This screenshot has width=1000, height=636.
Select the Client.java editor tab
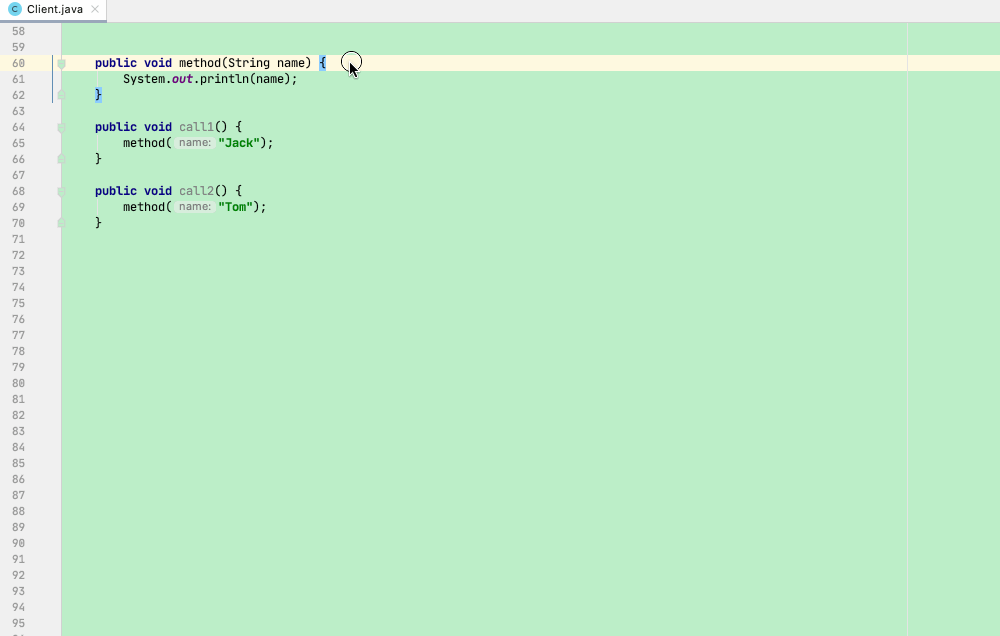pyautogui.click(x=54, y=10)
